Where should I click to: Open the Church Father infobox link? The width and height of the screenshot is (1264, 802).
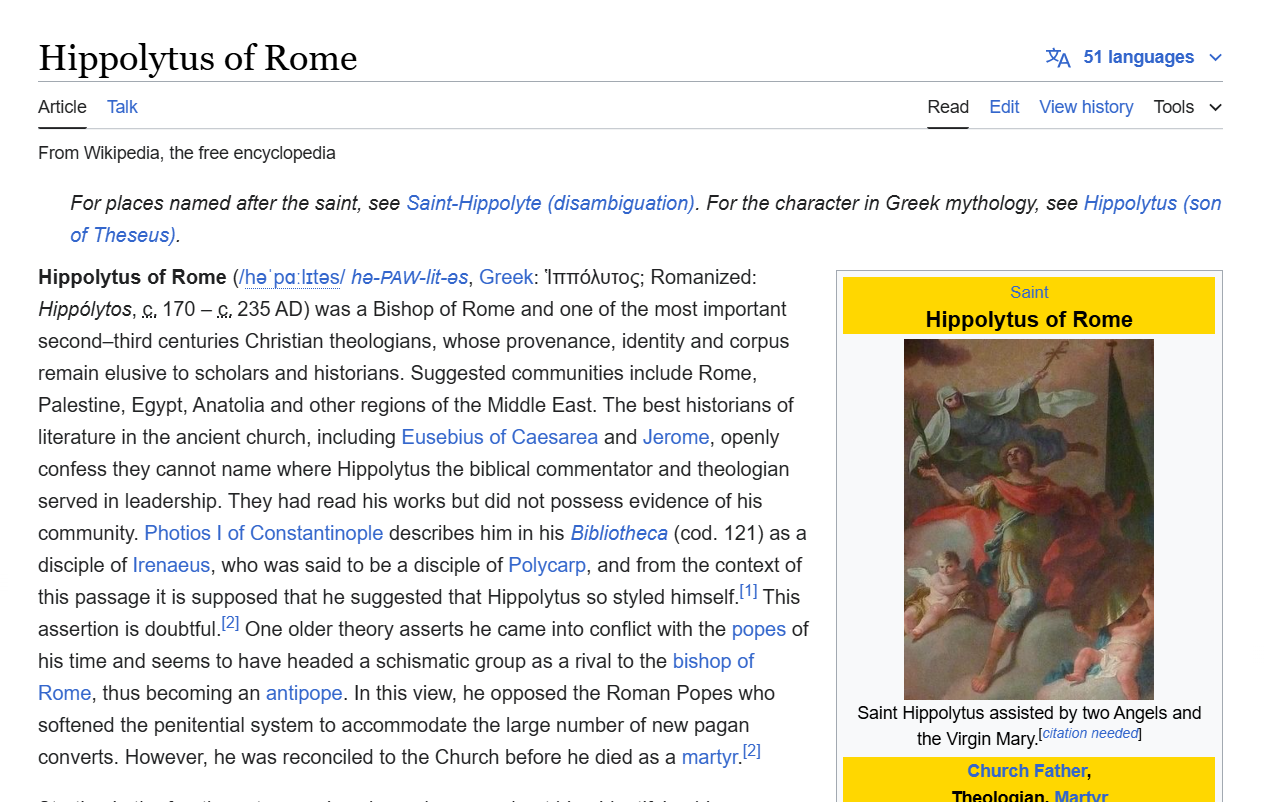[1027, 771]
